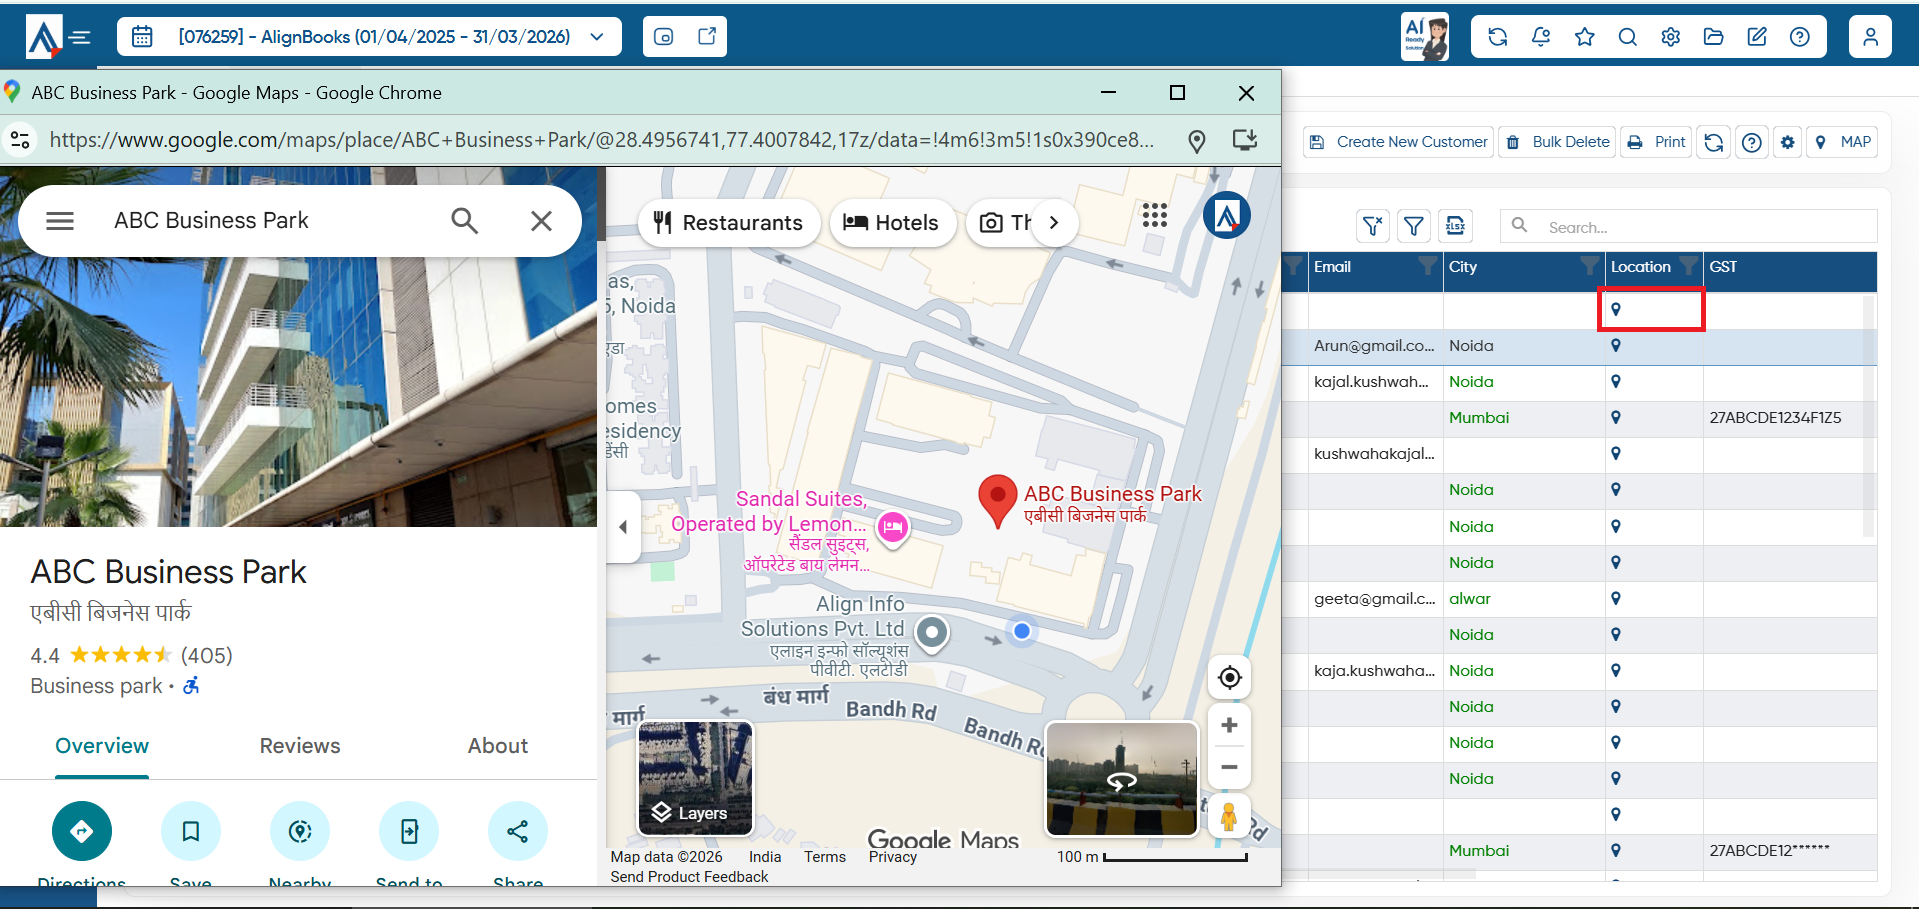Click the map zoom in plus button
Viewport: 1919px width, 909px height.
click(1230, 725)
